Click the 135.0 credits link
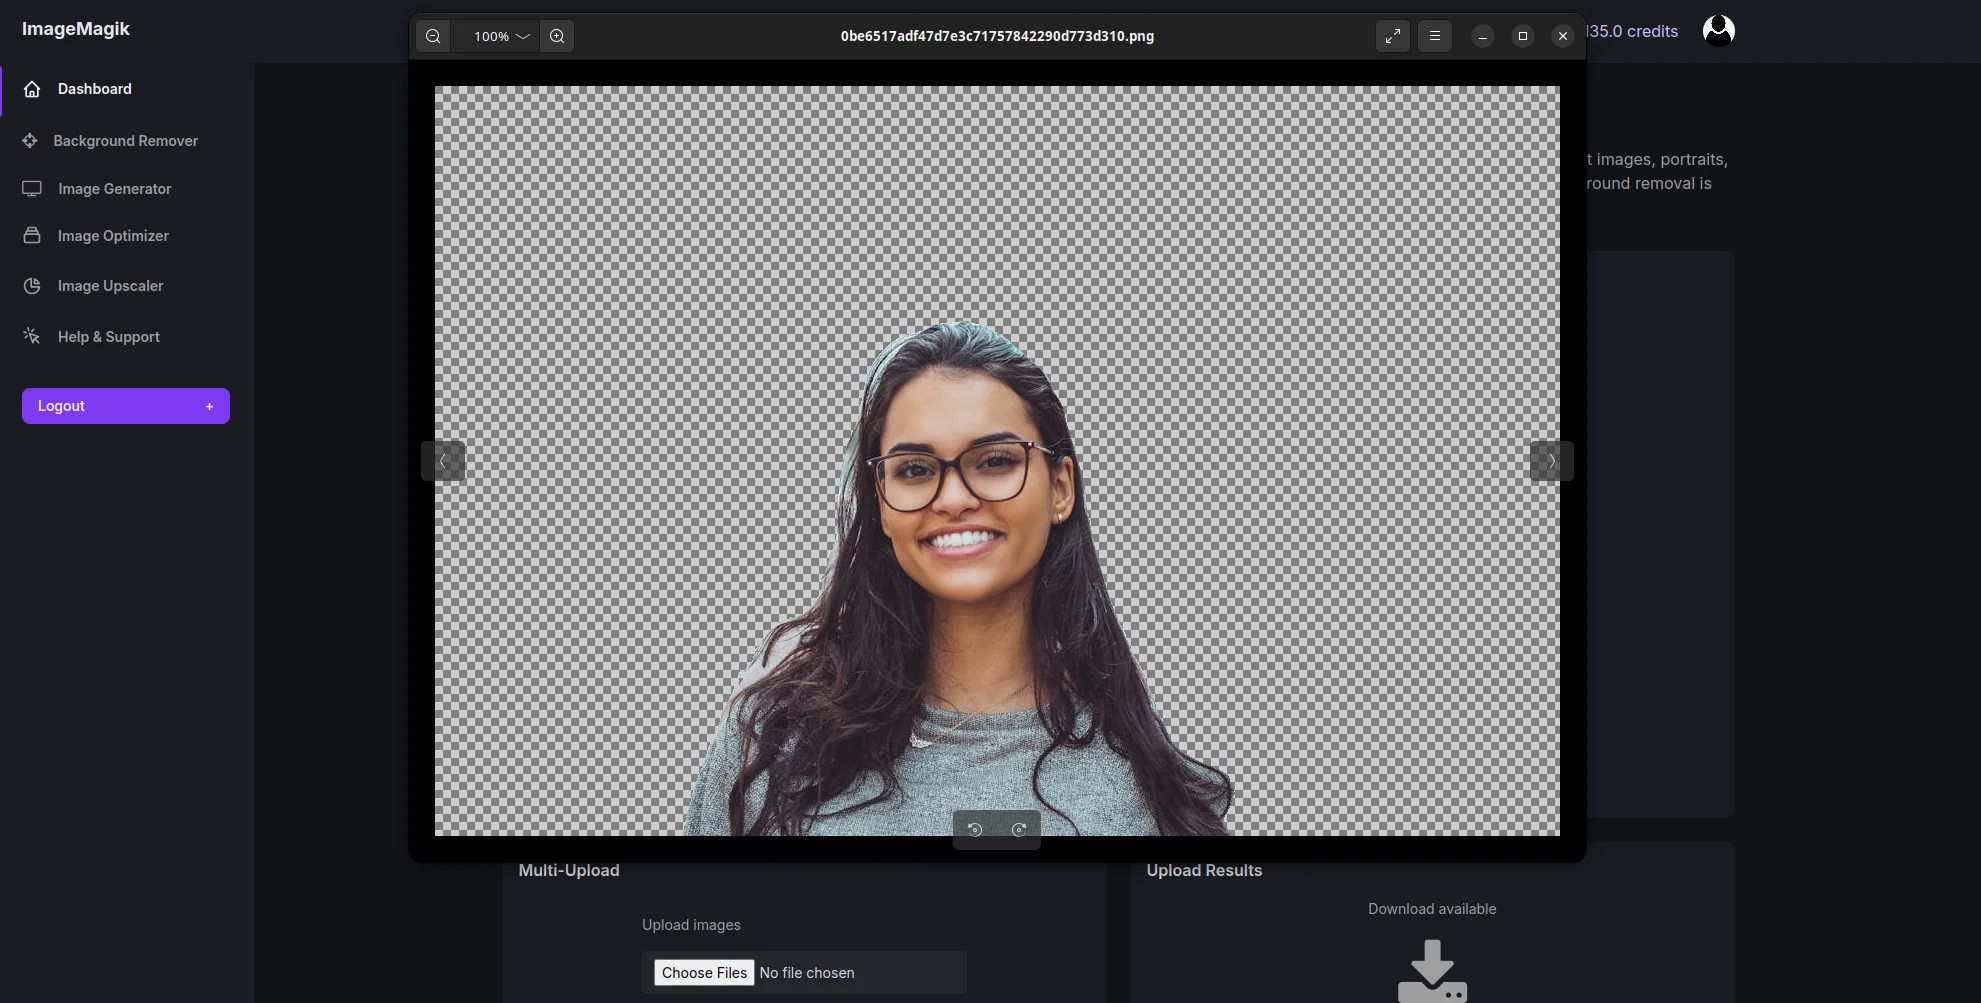 [x=1634, y=31]
